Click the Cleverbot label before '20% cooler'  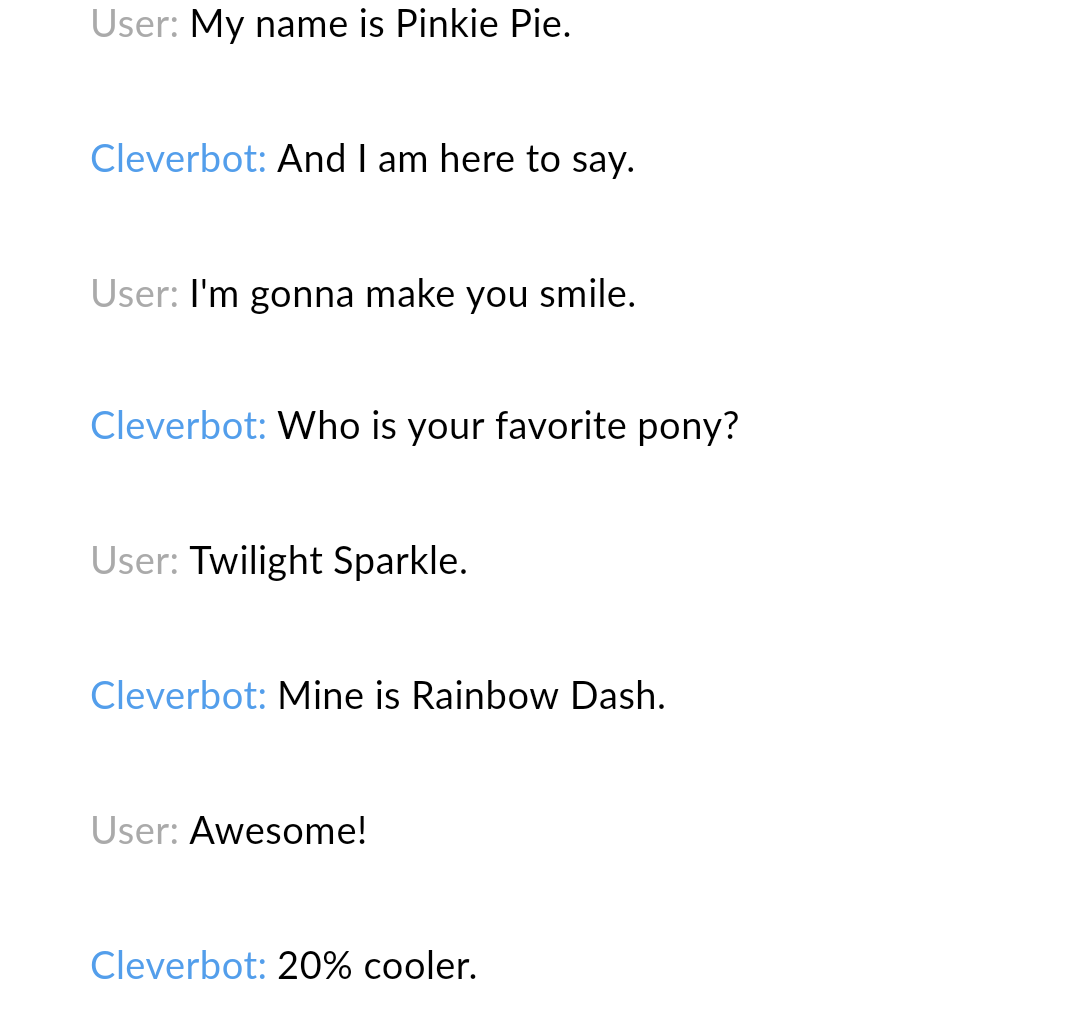pos(178,966)
